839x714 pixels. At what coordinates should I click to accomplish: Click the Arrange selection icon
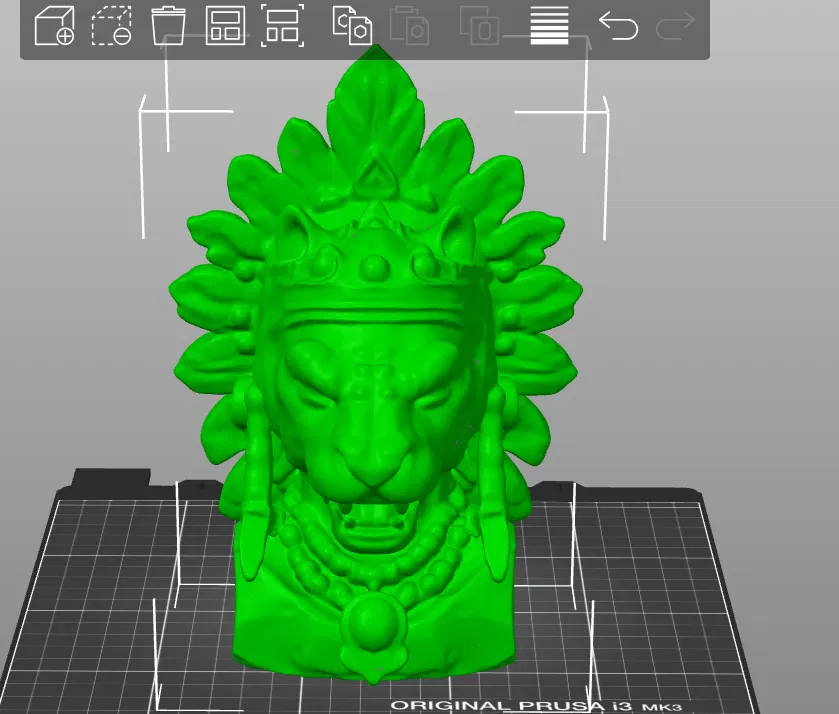point(283,26)
